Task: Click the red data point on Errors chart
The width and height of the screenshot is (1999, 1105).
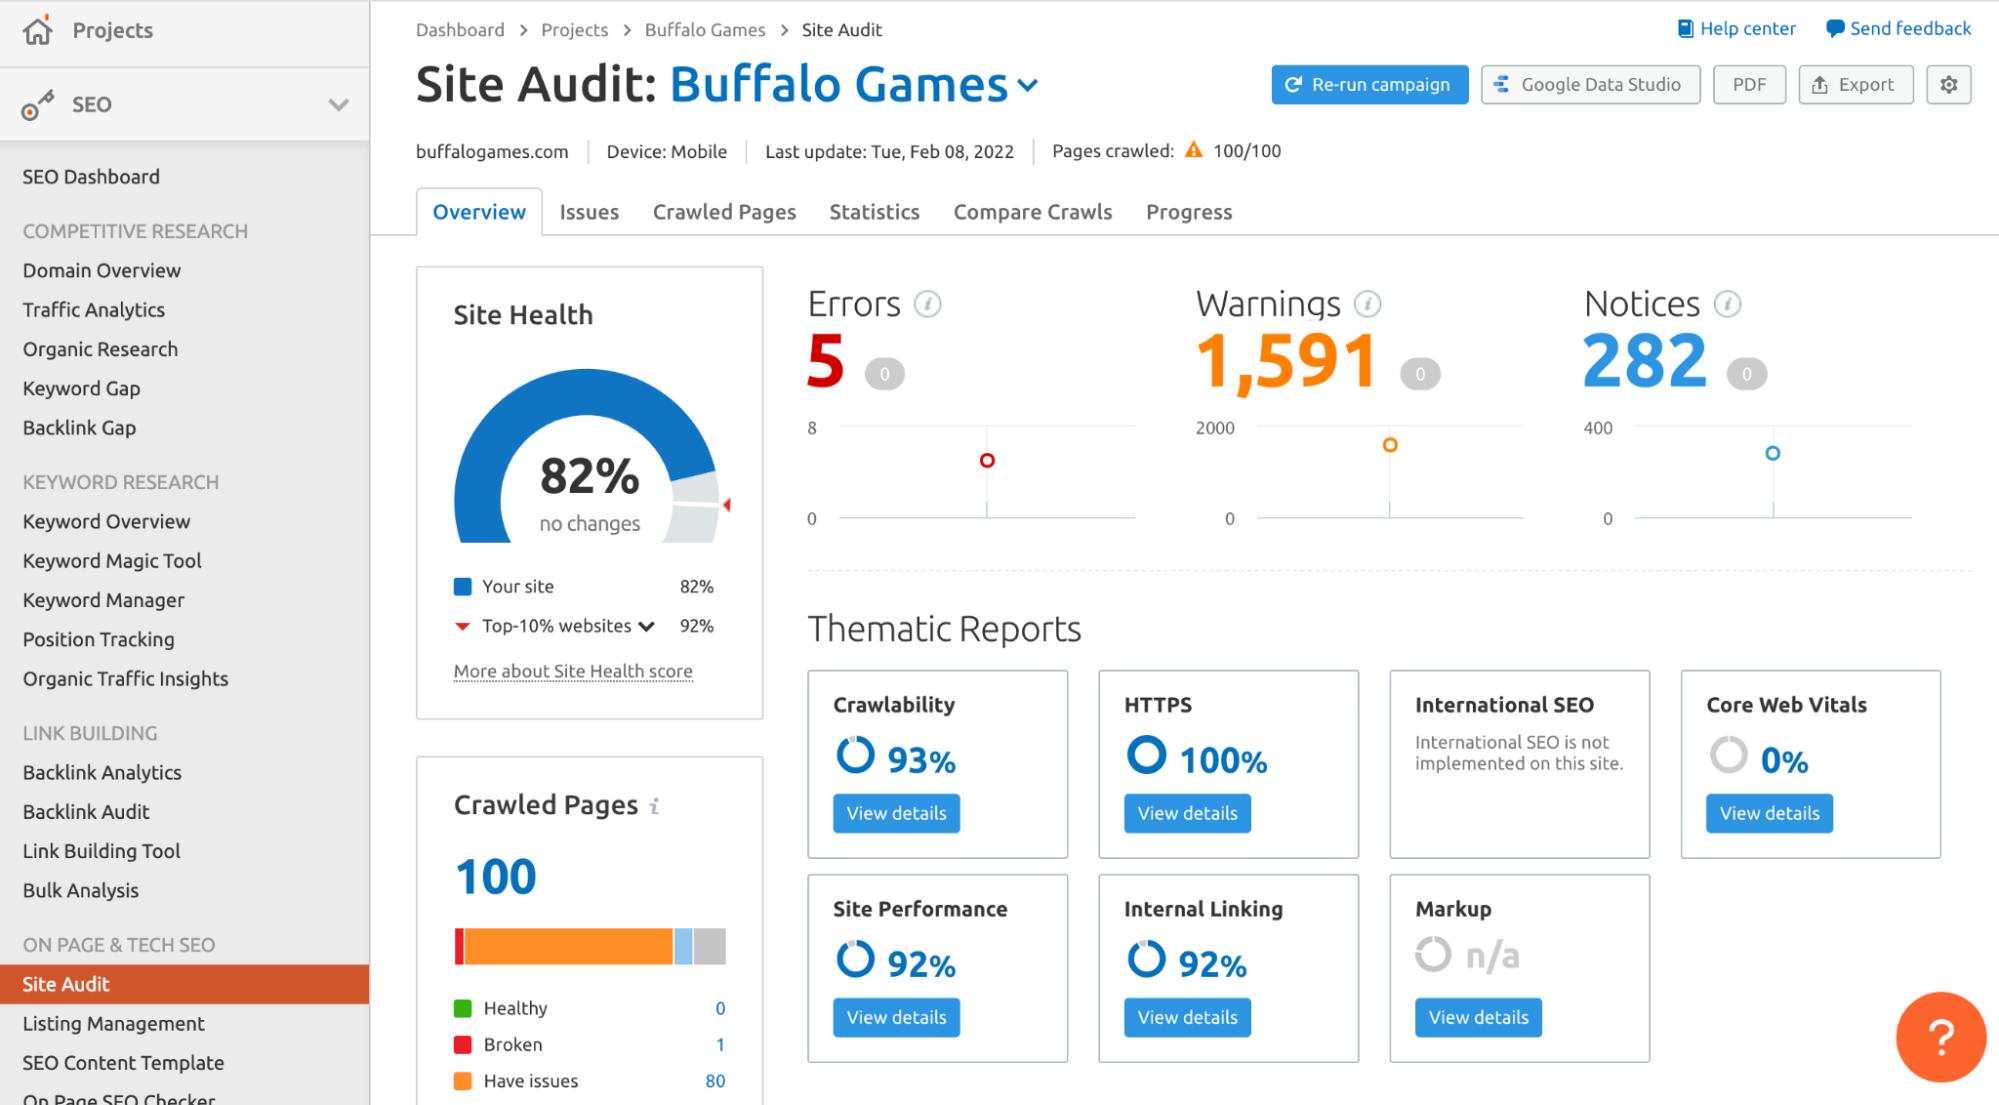Action: [987, 461]
